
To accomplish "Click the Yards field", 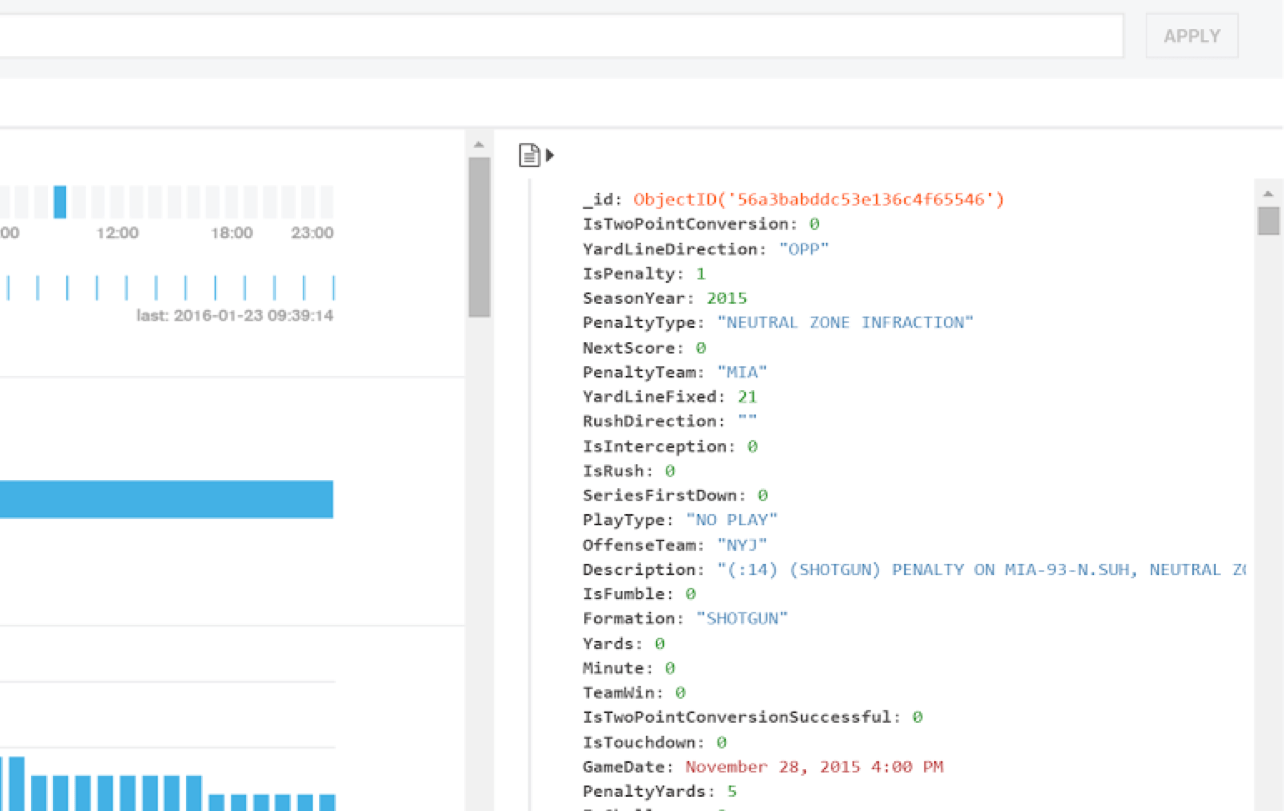I will [624, 643].
